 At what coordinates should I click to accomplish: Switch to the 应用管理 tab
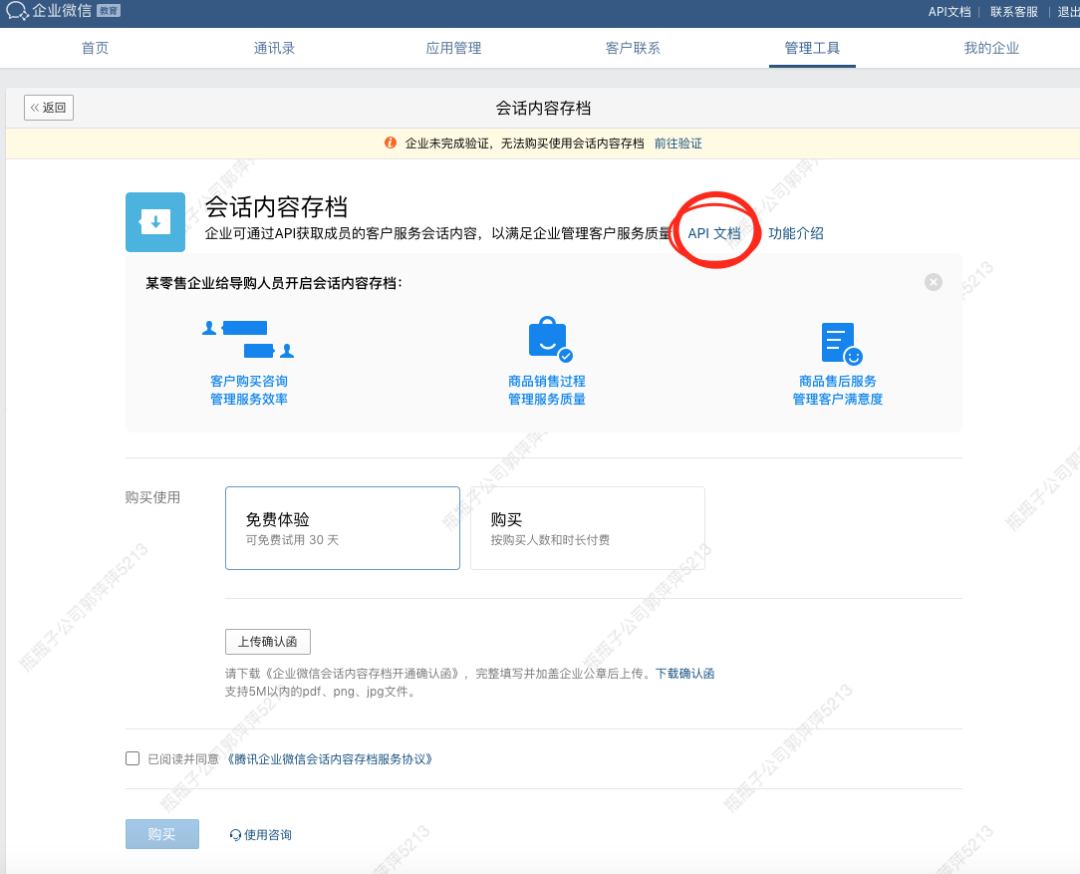coord(453,48)
